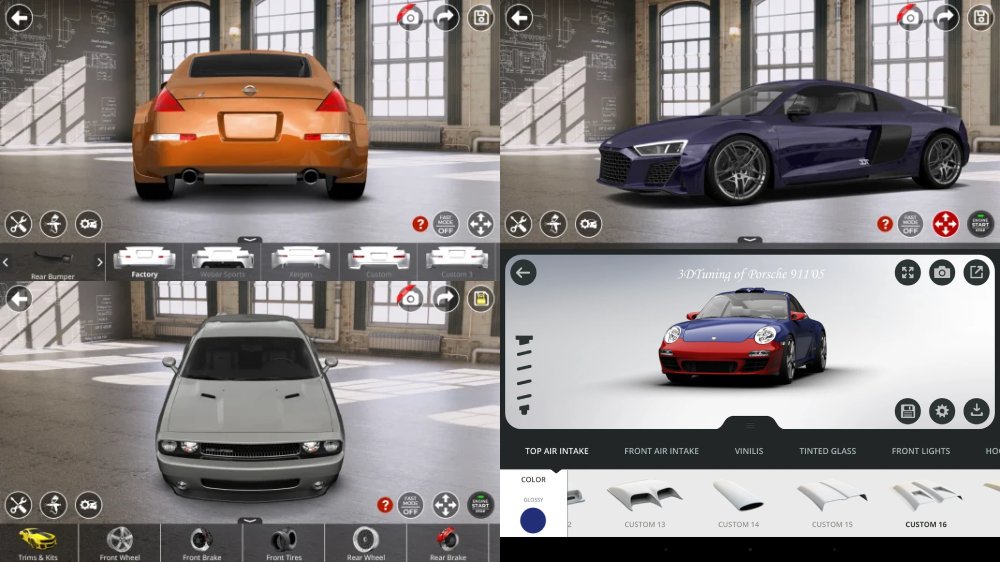Open help in the orange Nissan panel
This screenshot has height=562, width=1000.
point(420,224)
